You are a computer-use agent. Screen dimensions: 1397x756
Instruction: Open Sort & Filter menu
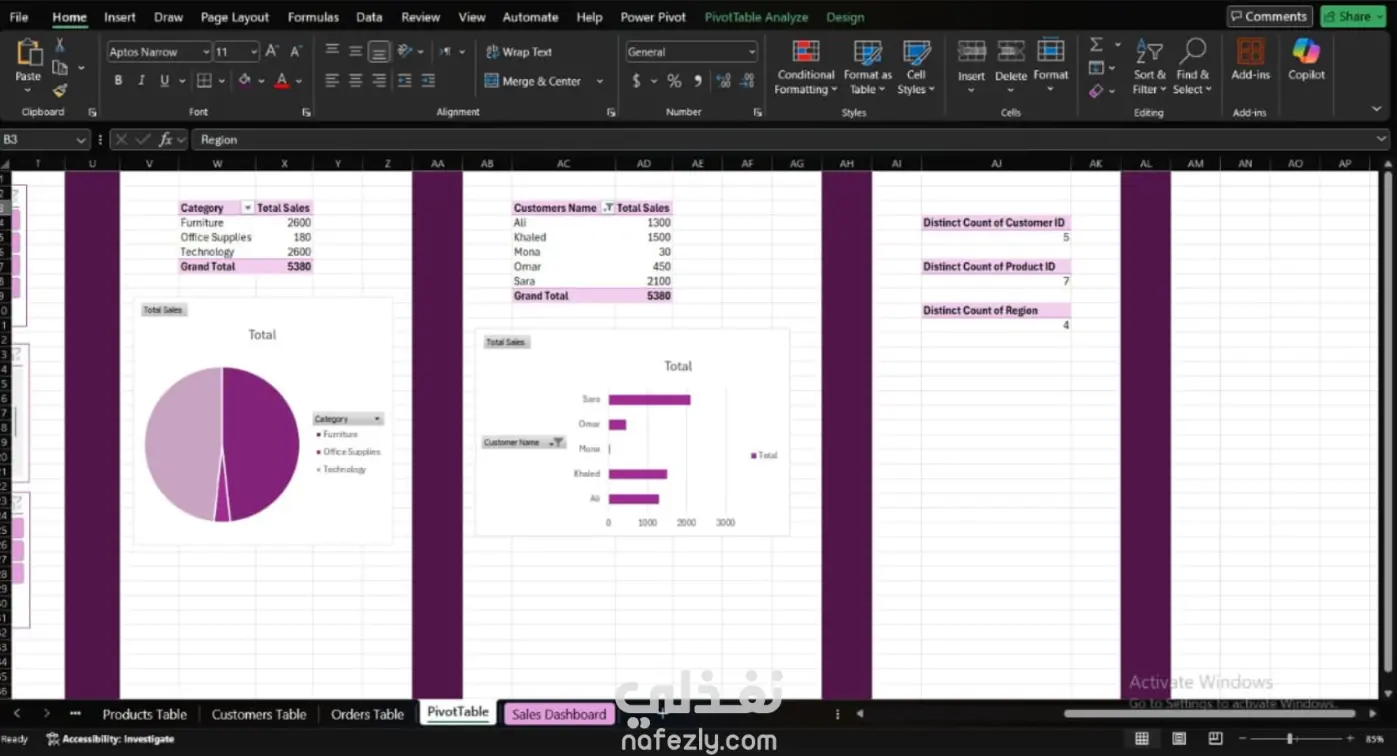[x=1149, y=68]
